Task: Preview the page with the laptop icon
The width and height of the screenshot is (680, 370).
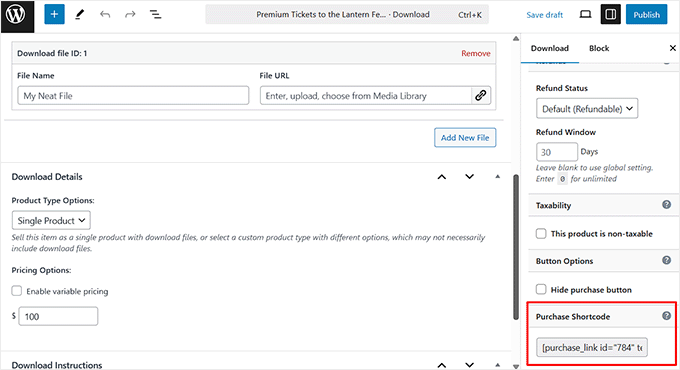Action: [585, 15]
